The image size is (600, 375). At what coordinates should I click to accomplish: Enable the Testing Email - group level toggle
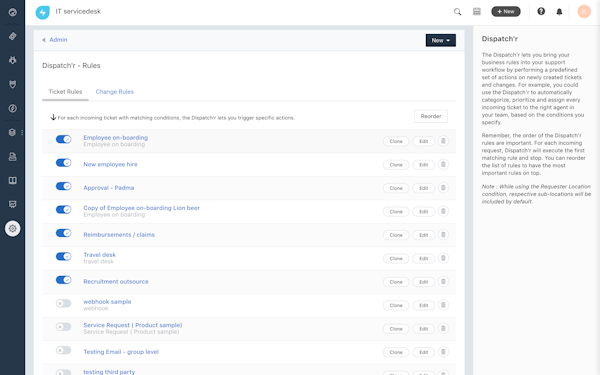click(64, 350)
